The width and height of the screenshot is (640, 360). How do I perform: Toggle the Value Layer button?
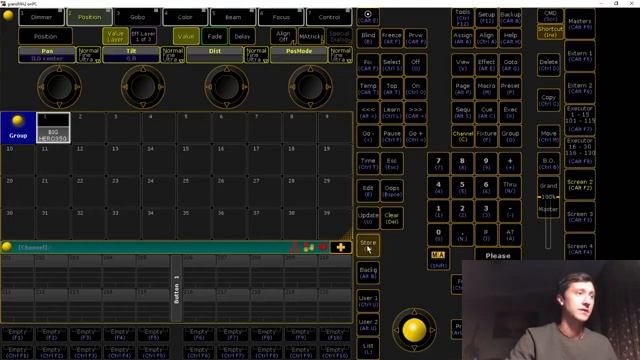(116, 36)
